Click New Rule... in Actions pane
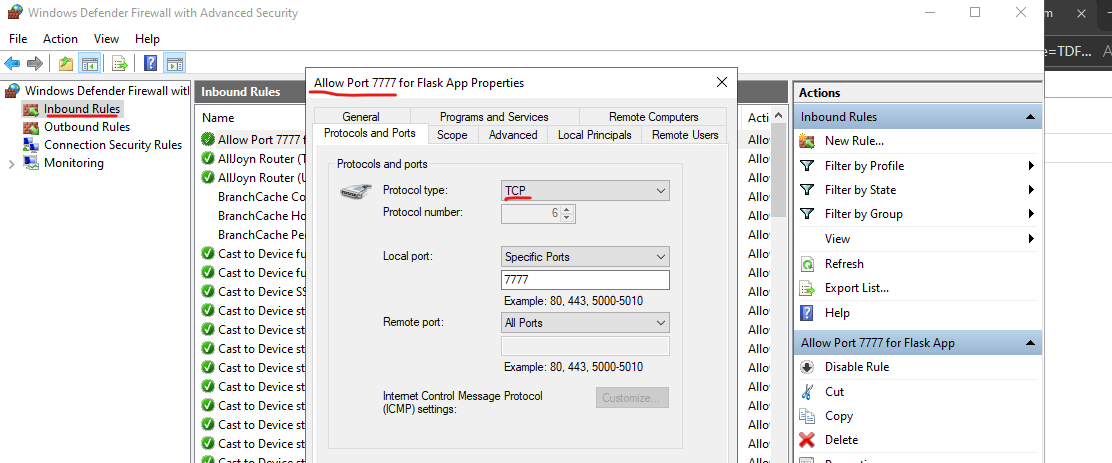1112x463 pixels. (854, 141)
